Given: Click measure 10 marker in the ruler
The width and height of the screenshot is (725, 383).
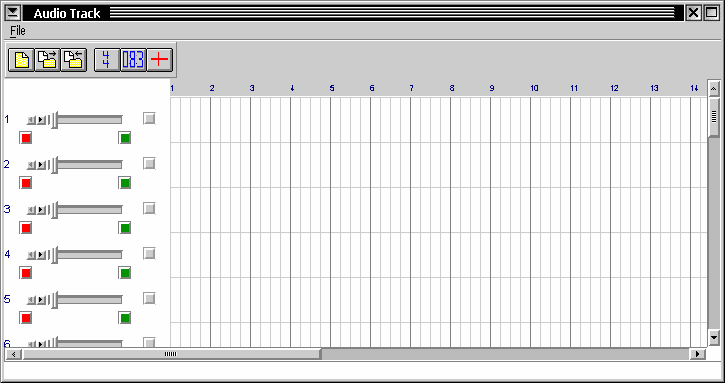Looking at the screenshot, I should coord(534,88).
